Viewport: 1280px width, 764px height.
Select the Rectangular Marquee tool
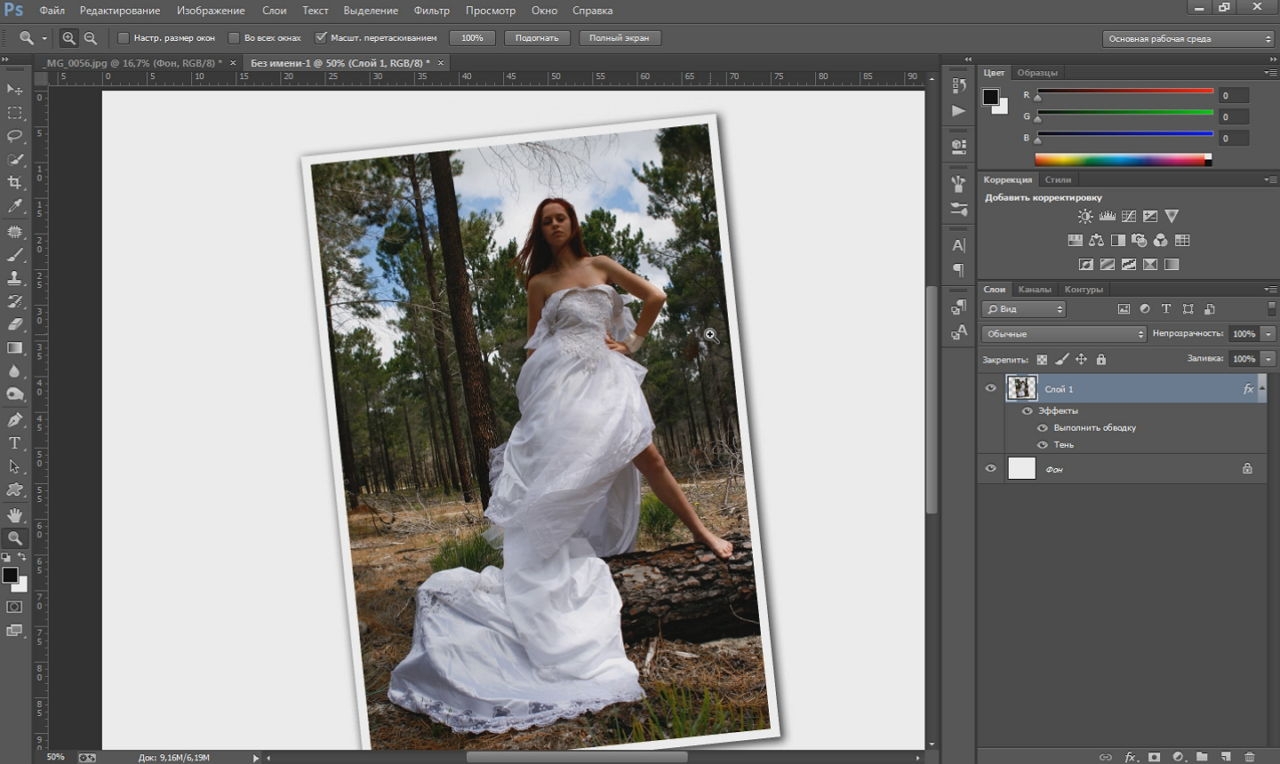(15, 113)
